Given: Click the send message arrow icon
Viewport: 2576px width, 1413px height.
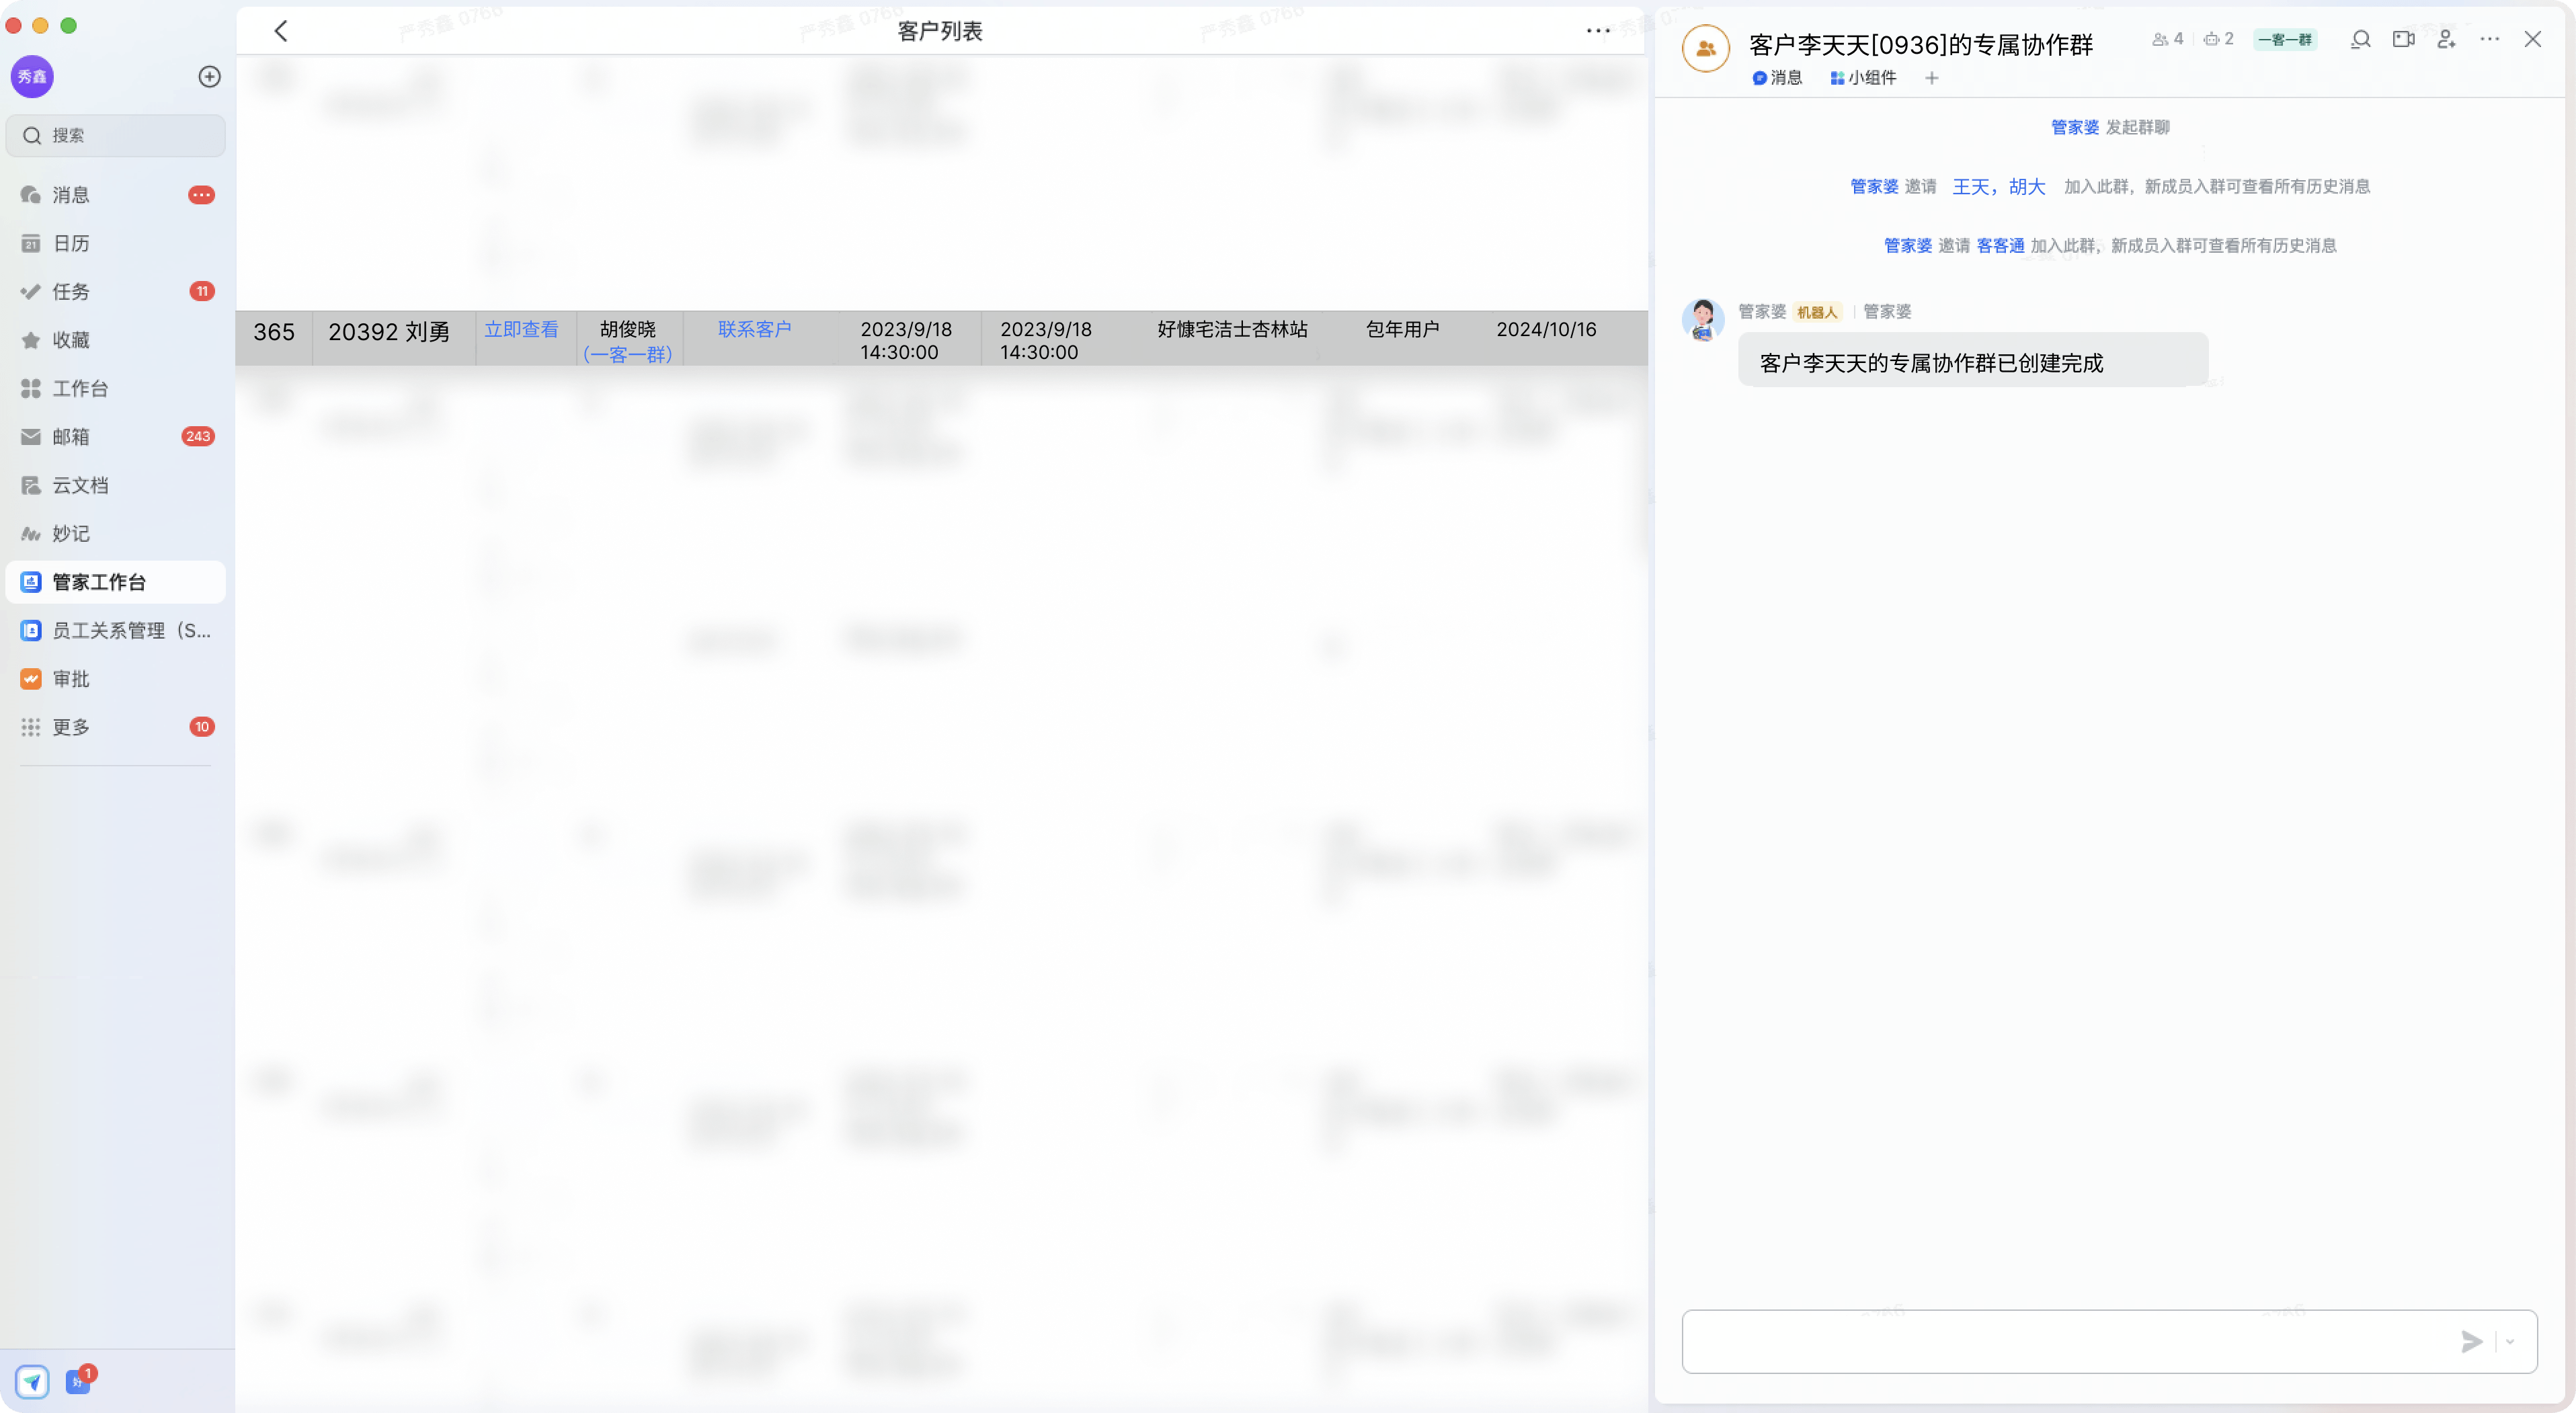Looking at the screenshot, I should 2471,1342.
